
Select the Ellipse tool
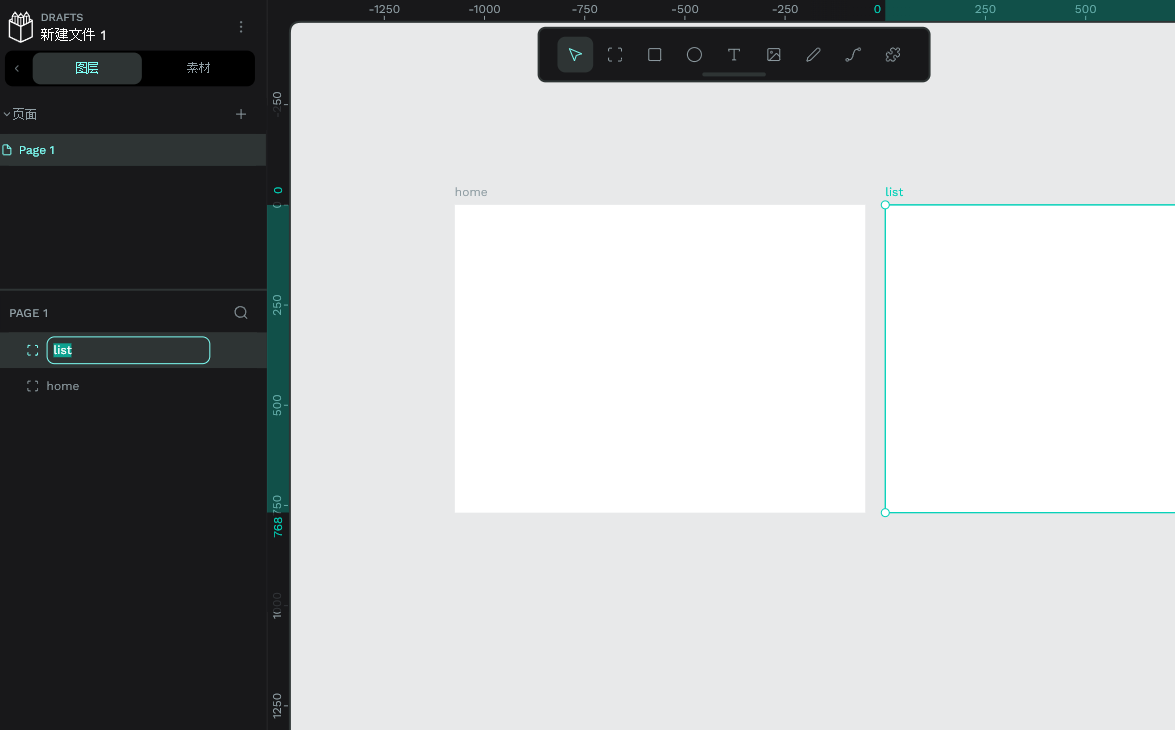tap(694, 55)
